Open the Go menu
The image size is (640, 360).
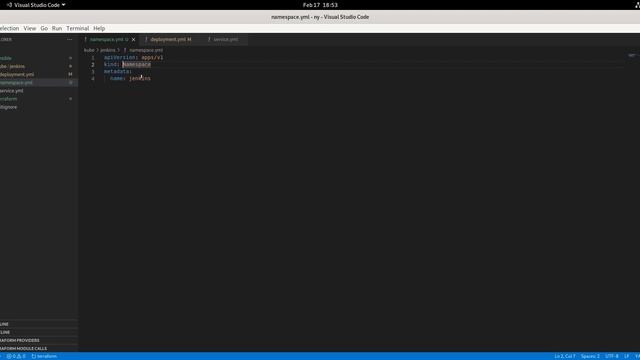click(x=44, y=28)
